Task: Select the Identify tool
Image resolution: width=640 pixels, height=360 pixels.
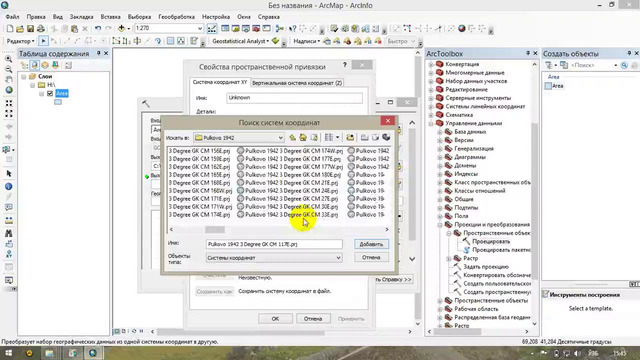Action: 9,187
